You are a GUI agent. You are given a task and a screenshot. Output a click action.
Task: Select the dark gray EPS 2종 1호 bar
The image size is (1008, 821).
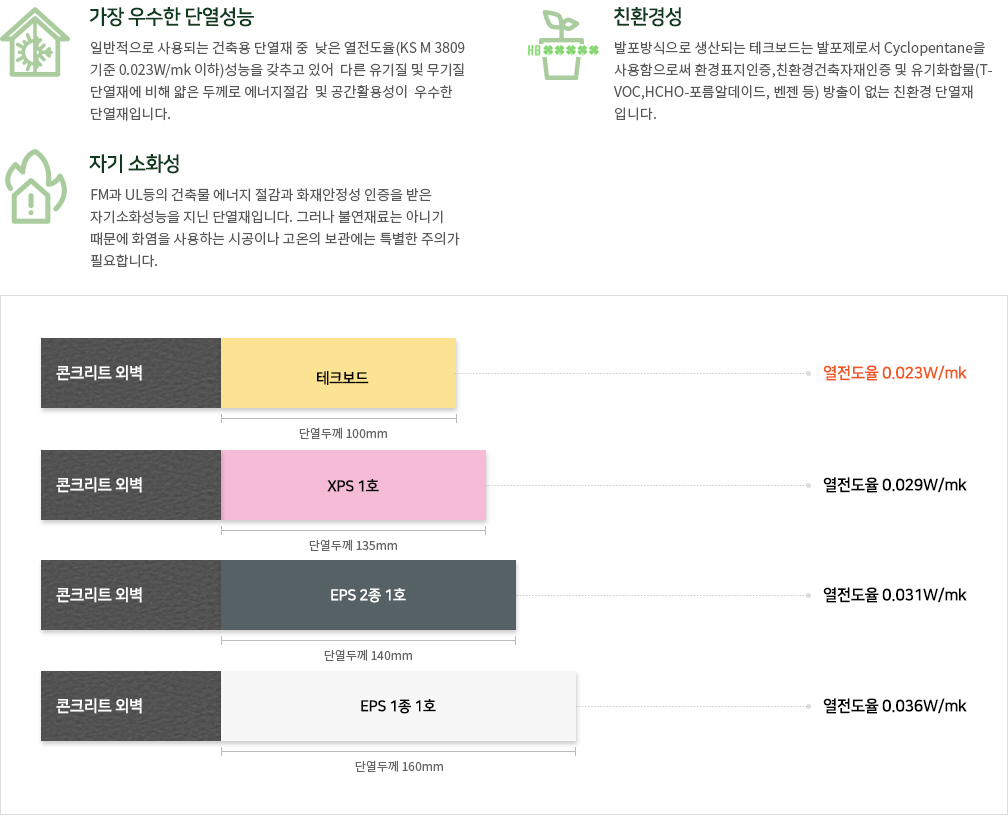[368, 595]
